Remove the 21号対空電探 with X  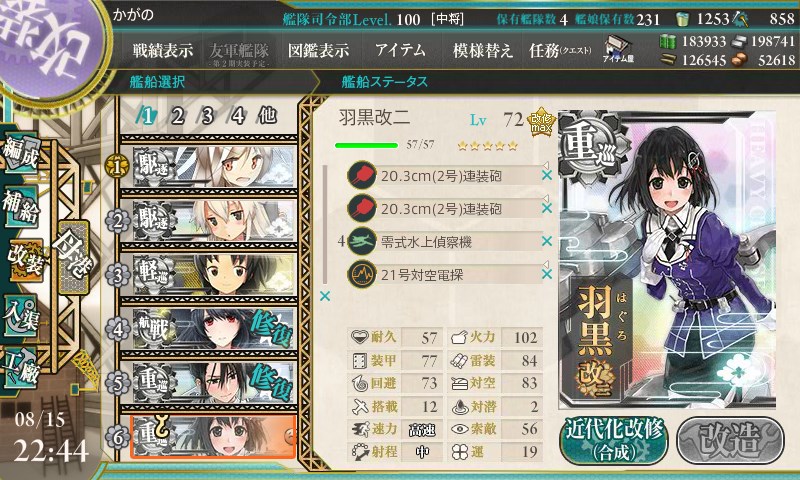[546, 274]
